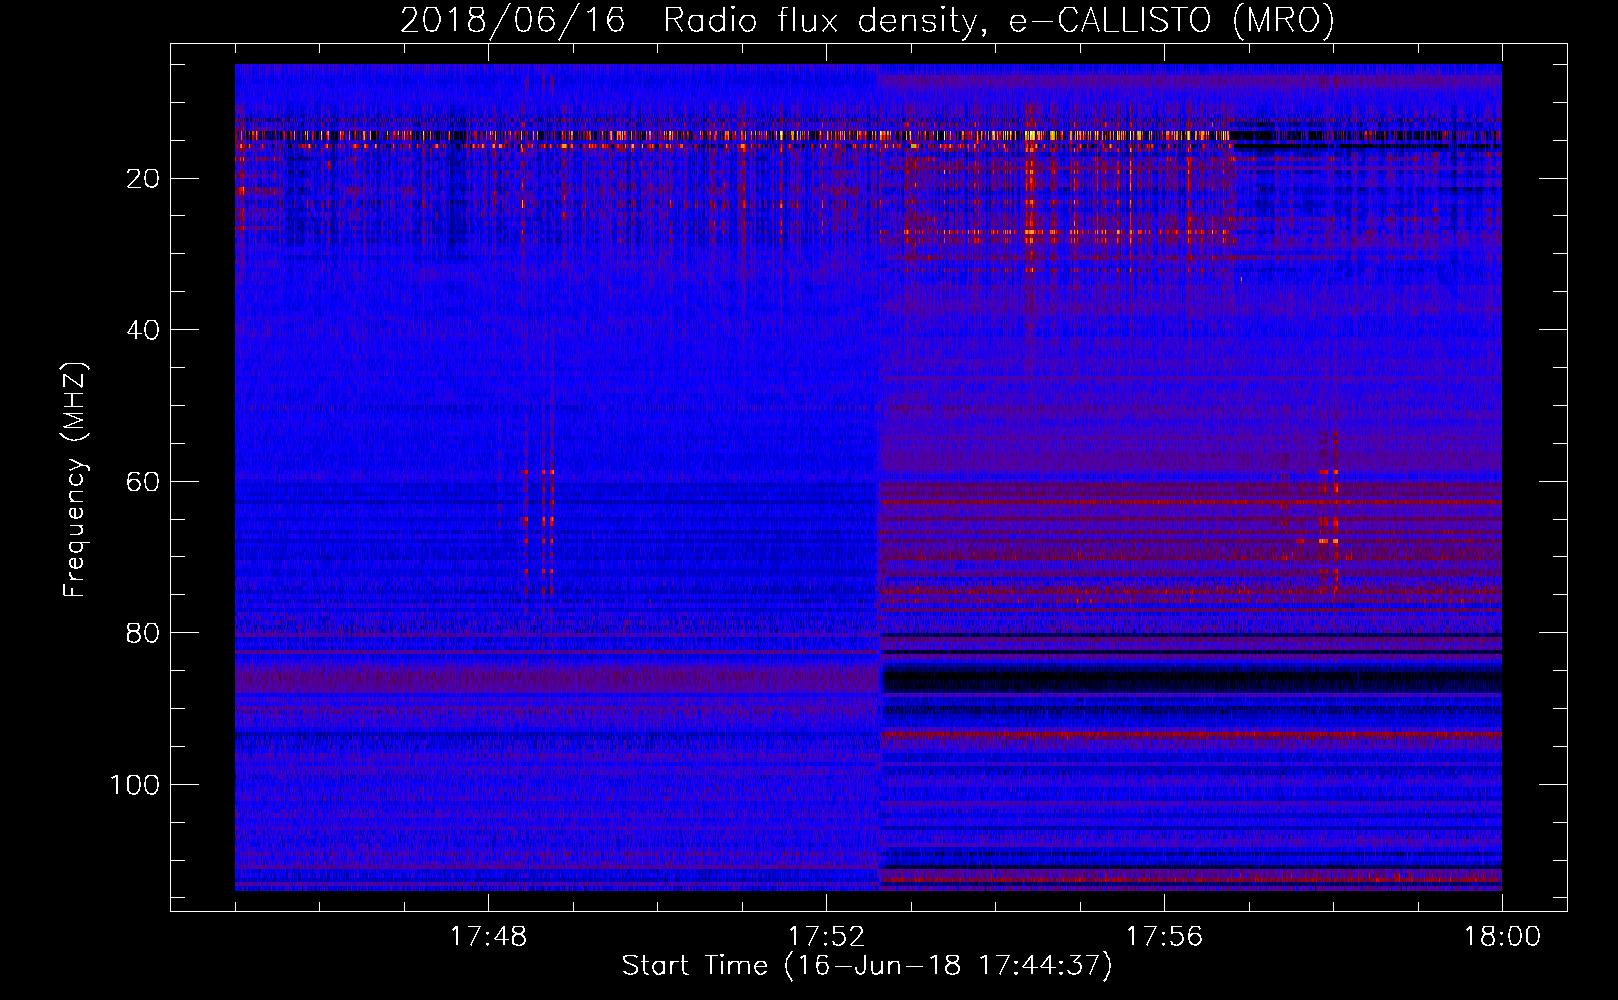Click the 100 MHz frequency tick label
Viewport: 1618px width, 1000px height.
coord(135,785)
